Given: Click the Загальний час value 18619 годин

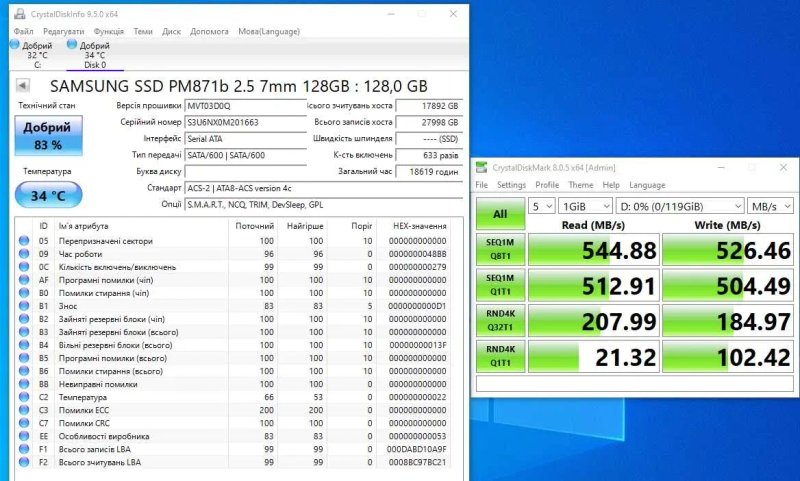Looking at the screenshot, I should pos(429,171).
